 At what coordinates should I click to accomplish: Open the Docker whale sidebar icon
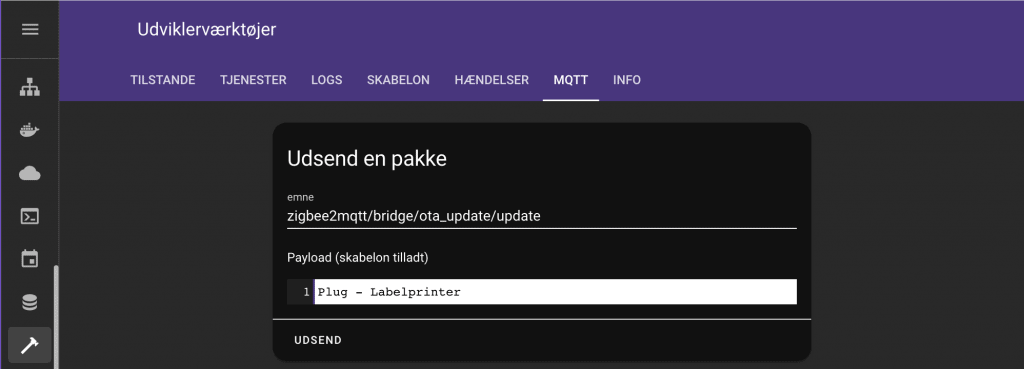click(30, 130)
